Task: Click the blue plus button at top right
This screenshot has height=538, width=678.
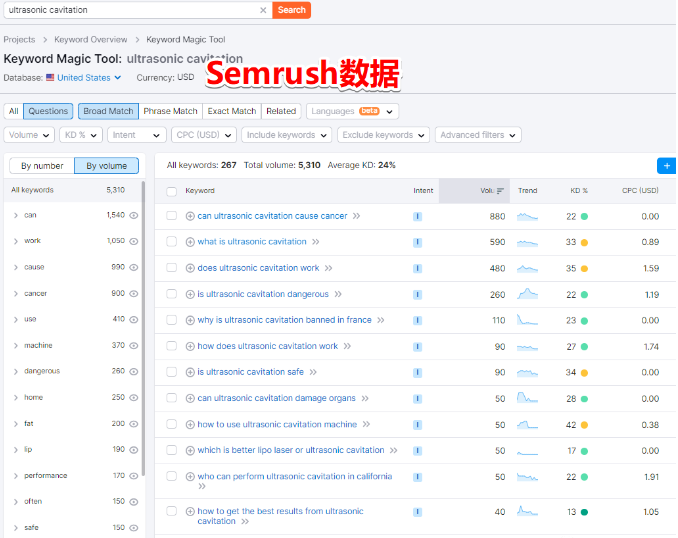Action: 667,166
